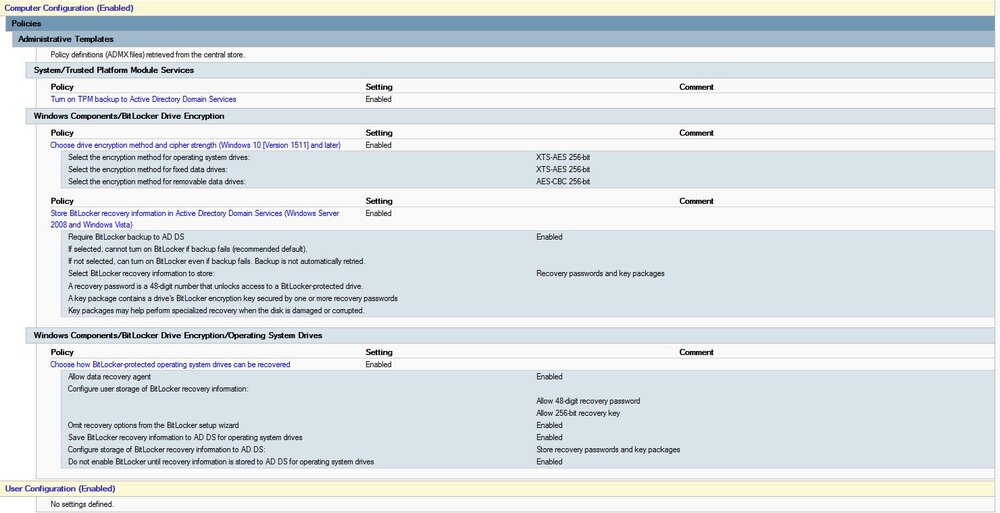Select 'encryption method for fixed data drives' row label
Image resolution: width=1000 pixels, height=513 pixels.
pyautogui.click(x=147, y=170)
